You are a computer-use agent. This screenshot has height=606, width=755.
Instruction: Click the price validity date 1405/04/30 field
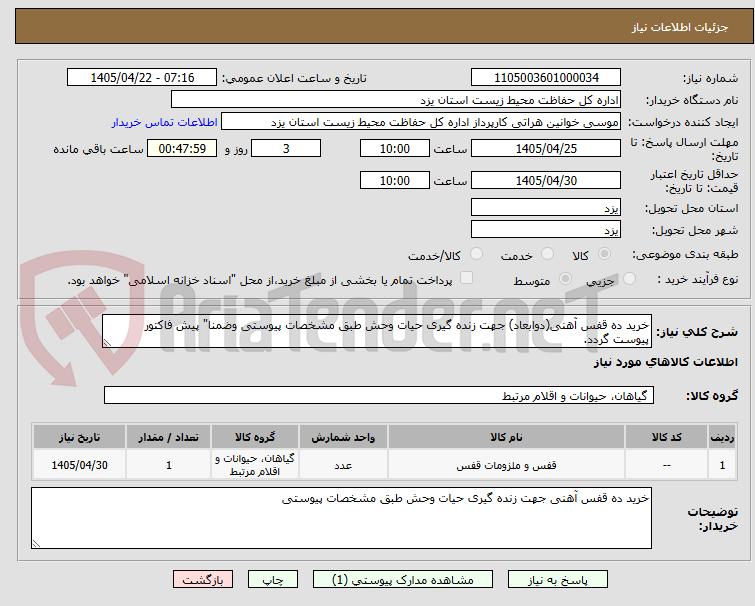(546, 180)
